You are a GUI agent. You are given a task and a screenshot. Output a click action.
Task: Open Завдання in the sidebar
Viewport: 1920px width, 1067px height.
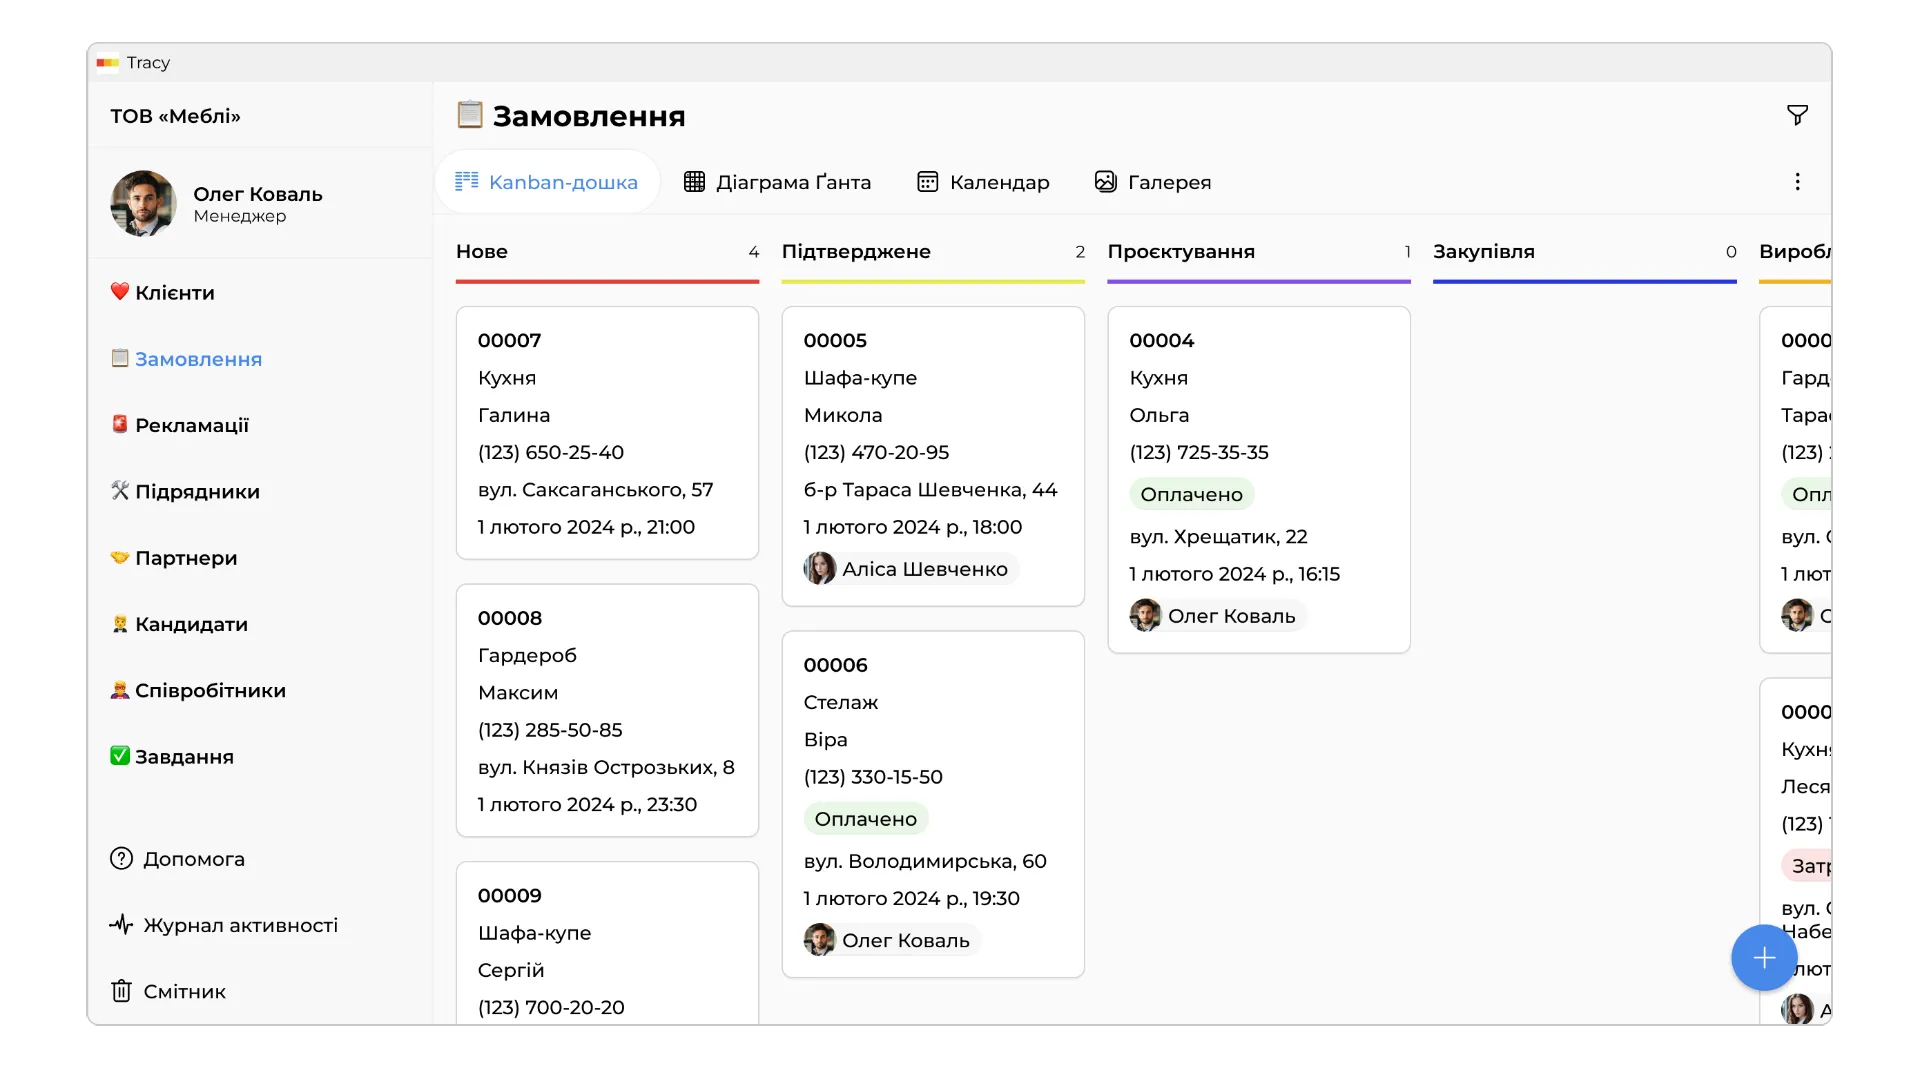[x=184, y=757]
